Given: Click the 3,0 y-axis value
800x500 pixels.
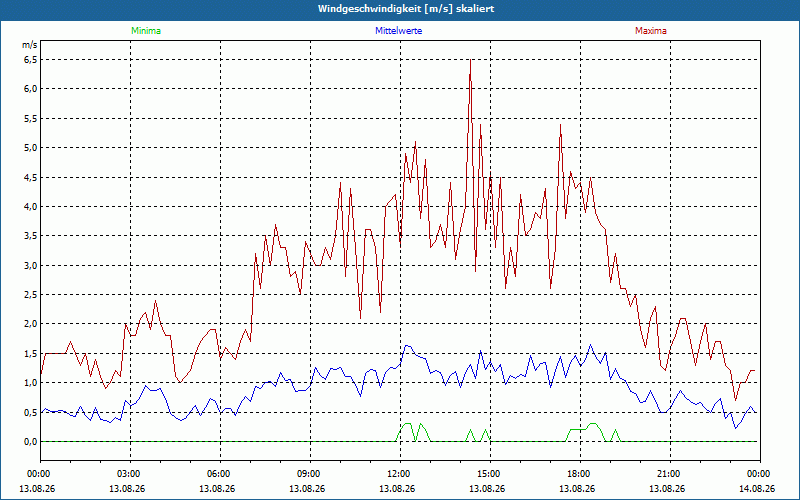Looking at the screenshot, I should [31, 265].
